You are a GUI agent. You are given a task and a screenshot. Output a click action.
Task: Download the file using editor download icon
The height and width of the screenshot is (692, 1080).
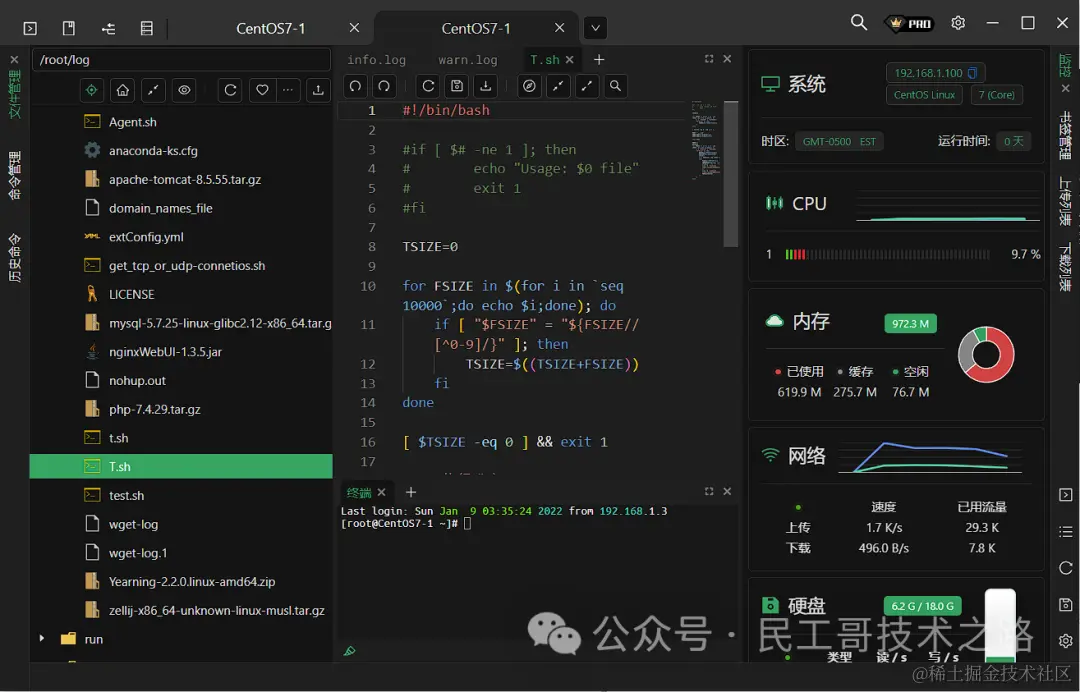[x=486, y=86]
